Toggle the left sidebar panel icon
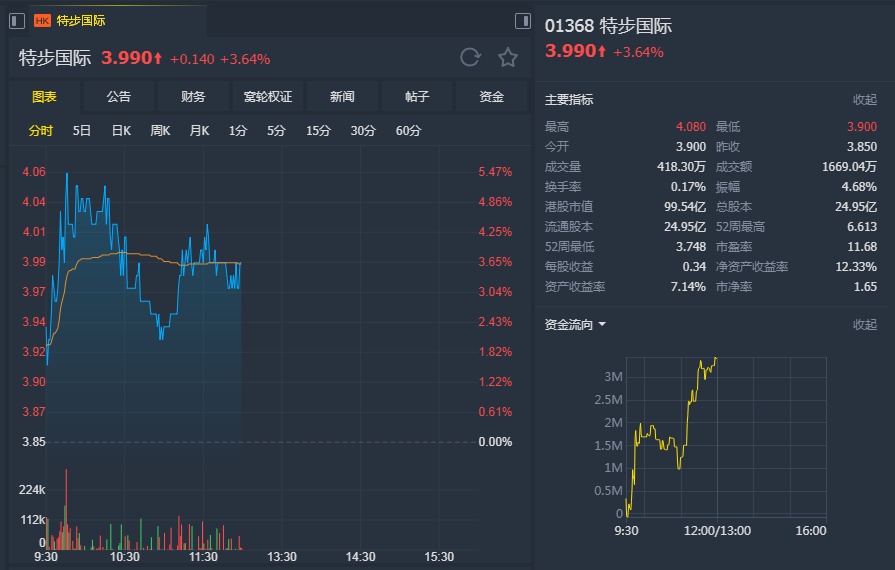895x570 pixels. point(17,21)
